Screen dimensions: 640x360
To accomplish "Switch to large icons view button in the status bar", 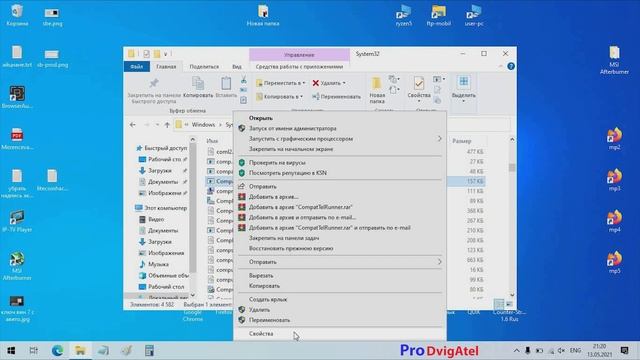I will point(509,304).
